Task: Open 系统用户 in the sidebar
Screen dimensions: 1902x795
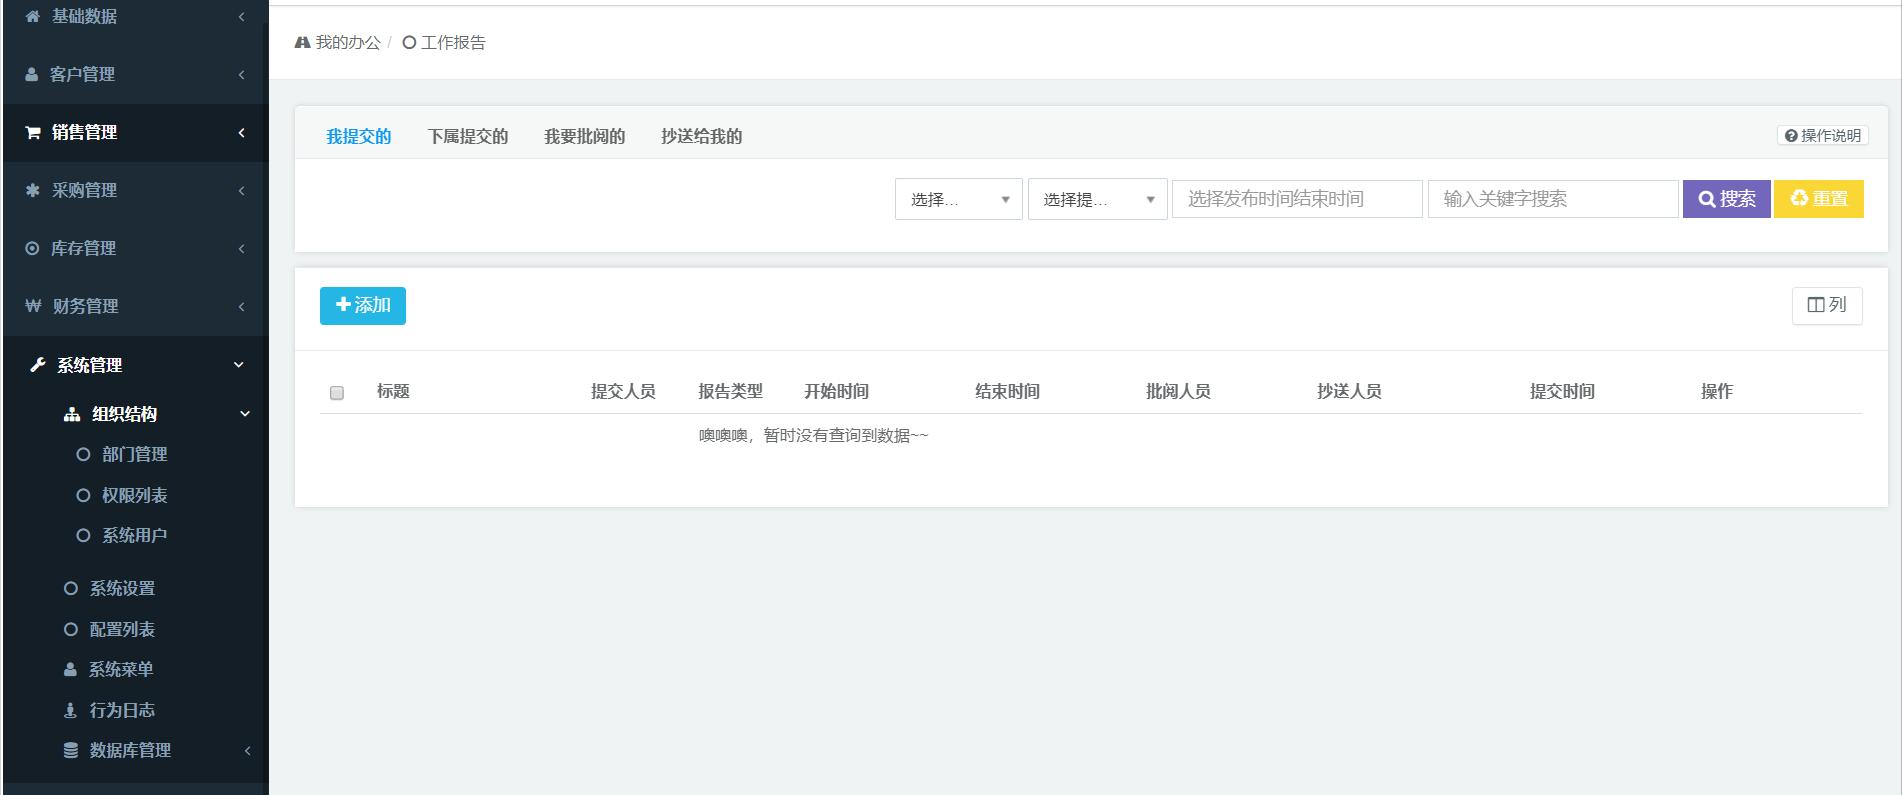Action: 134,535
